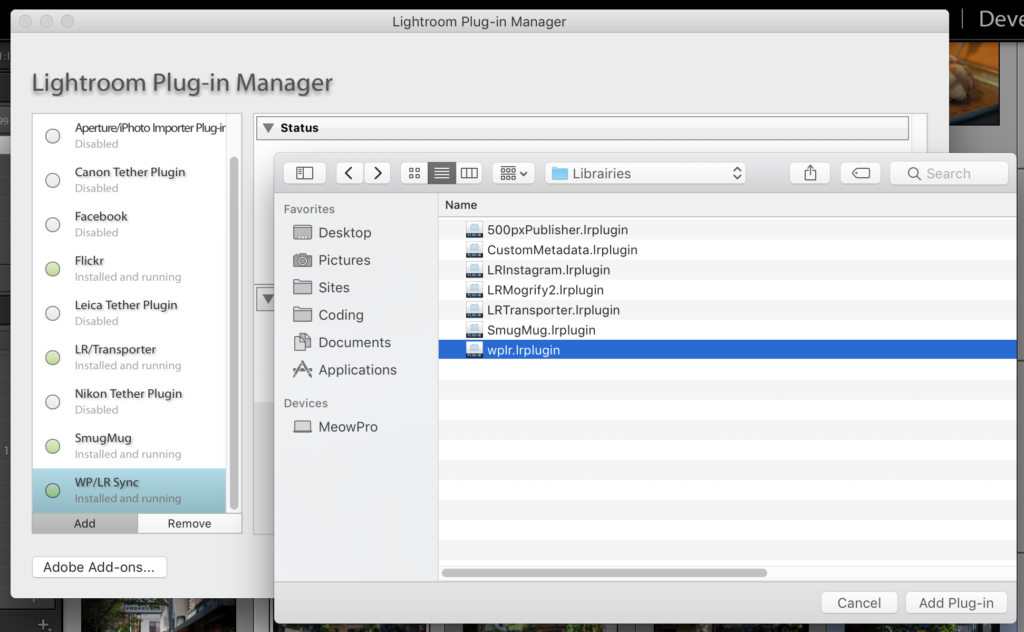Select LR/Transporter in the plug-in list
This screenshot has height=632, width=1024.
coord(129,358)
